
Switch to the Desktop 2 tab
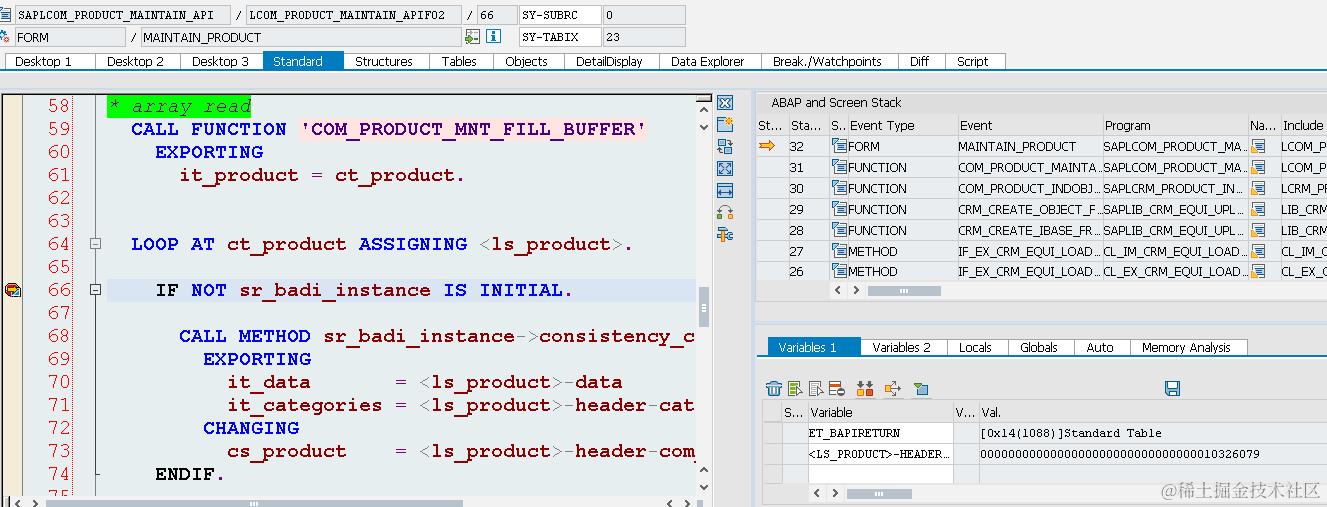pos(136,61)
